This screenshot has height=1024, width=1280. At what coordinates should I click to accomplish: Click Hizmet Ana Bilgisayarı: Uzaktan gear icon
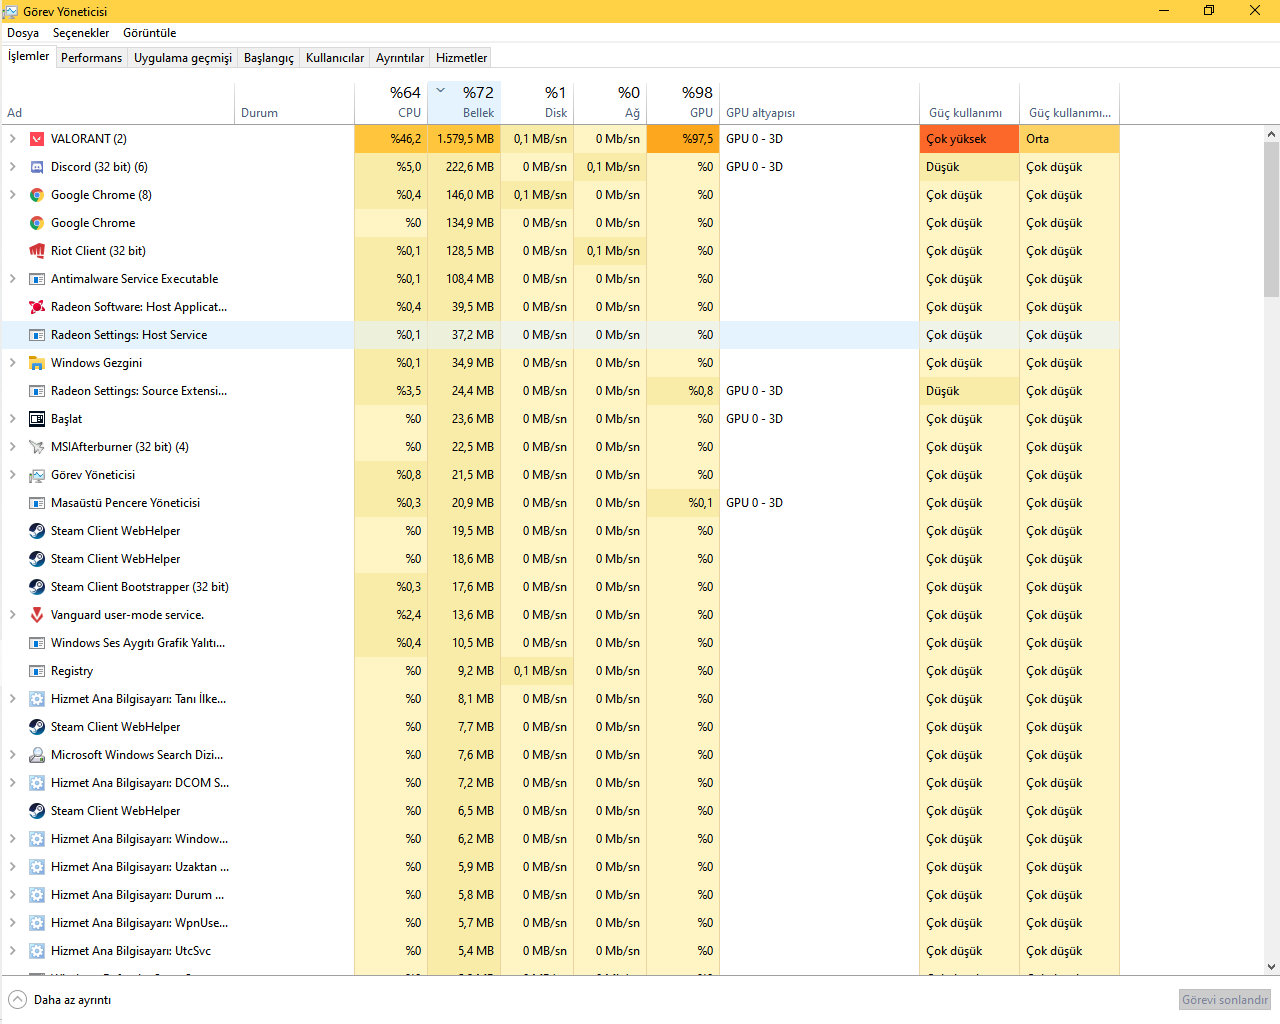(37, 867)
